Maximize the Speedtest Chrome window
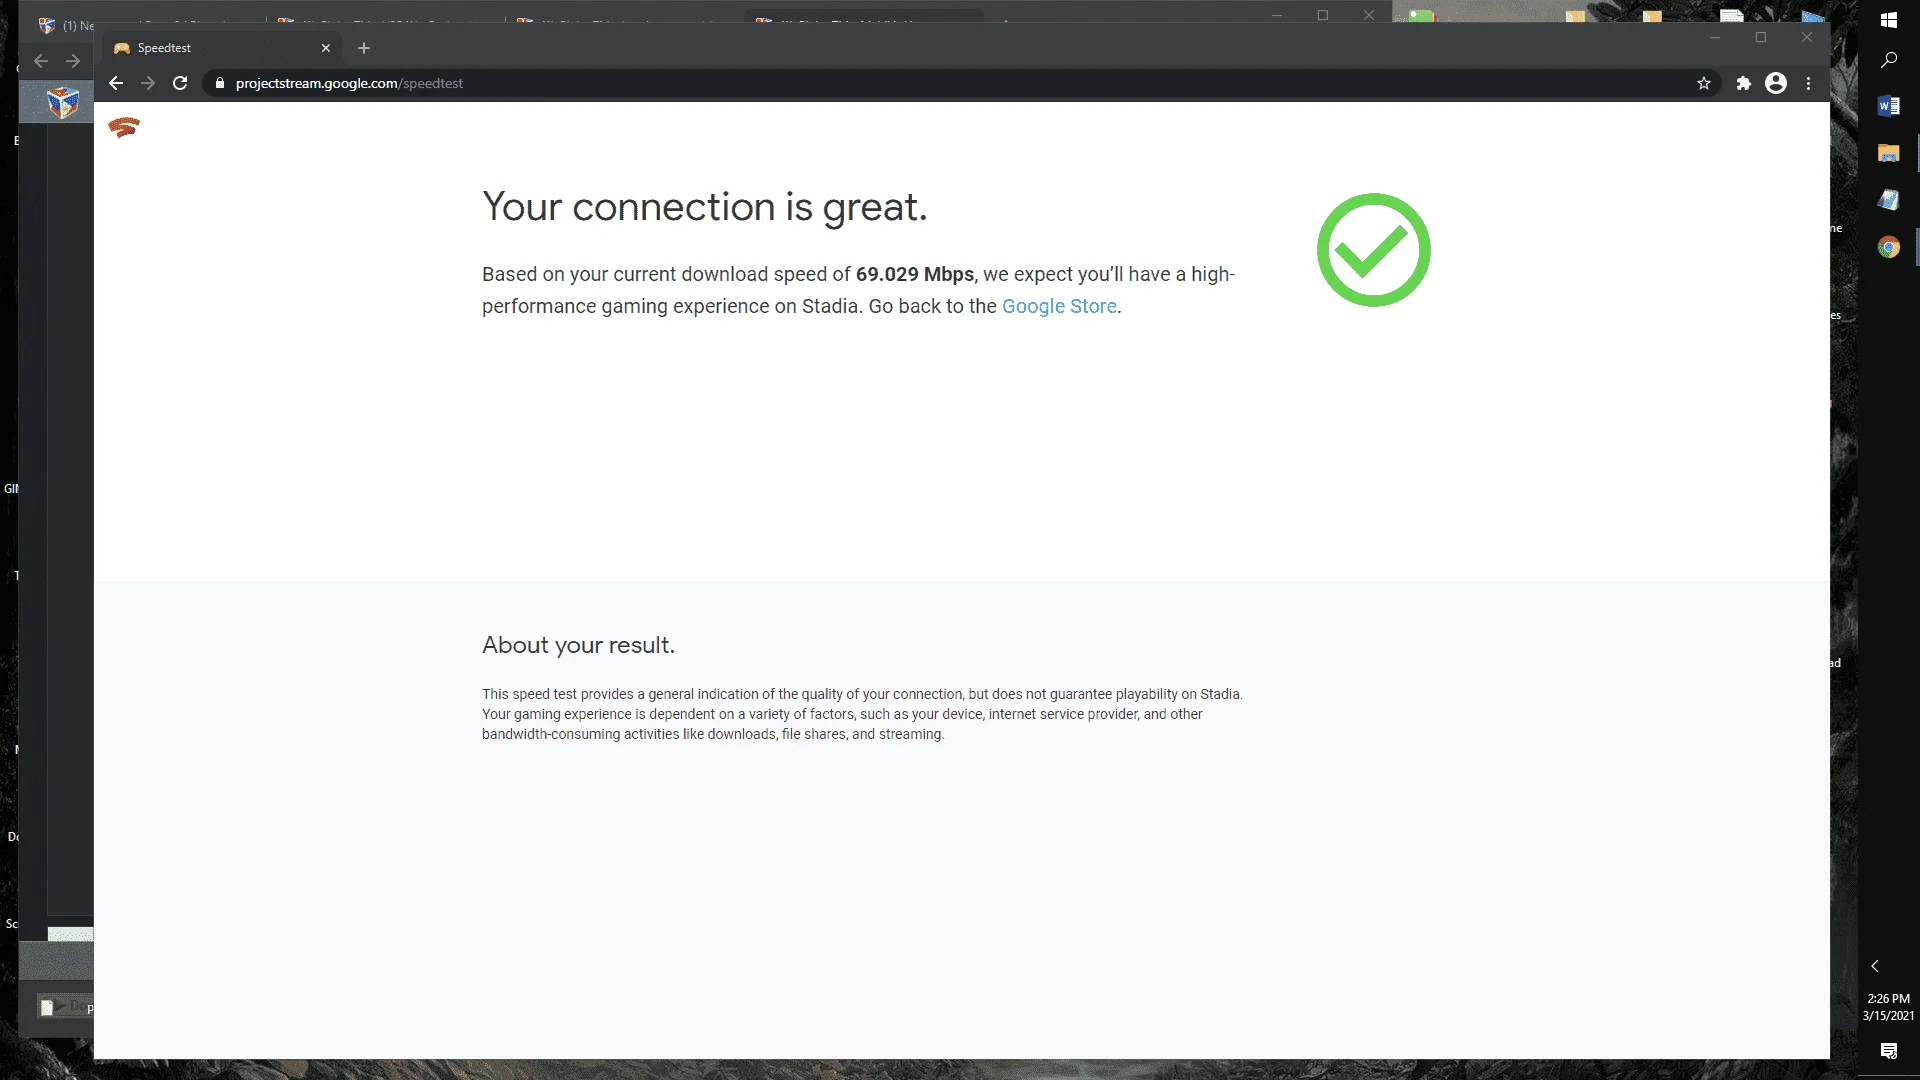 coord(1761,38)
